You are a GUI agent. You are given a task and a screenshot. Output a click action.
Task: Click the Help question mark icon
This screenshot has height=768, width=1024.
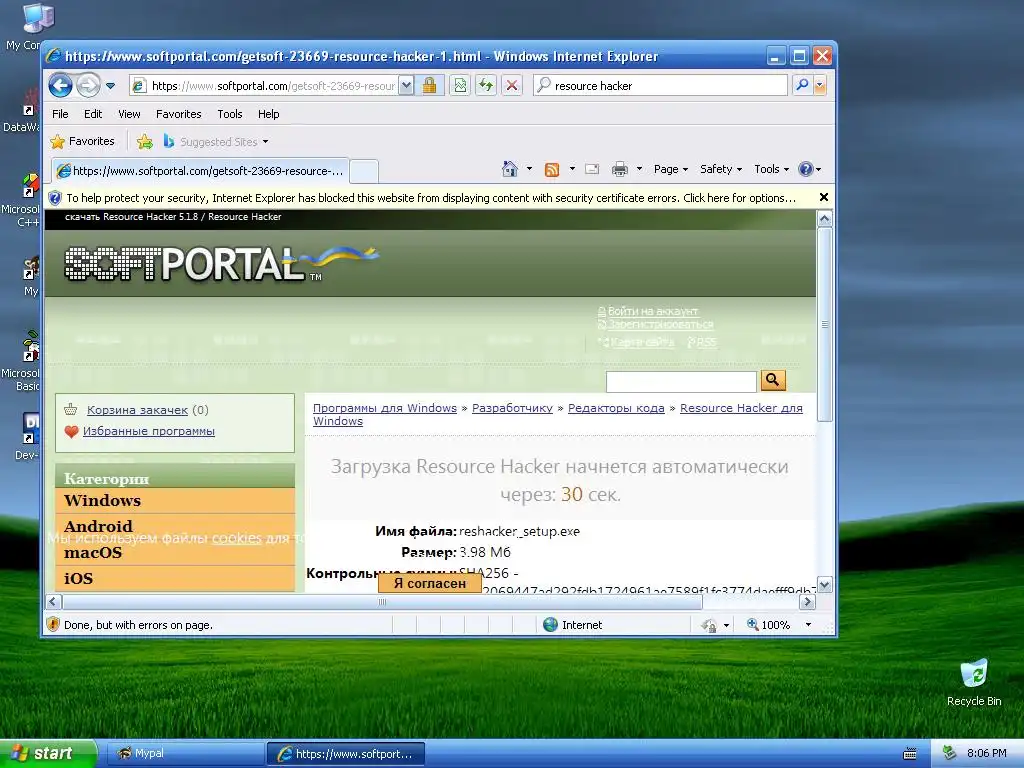[806, 169]
